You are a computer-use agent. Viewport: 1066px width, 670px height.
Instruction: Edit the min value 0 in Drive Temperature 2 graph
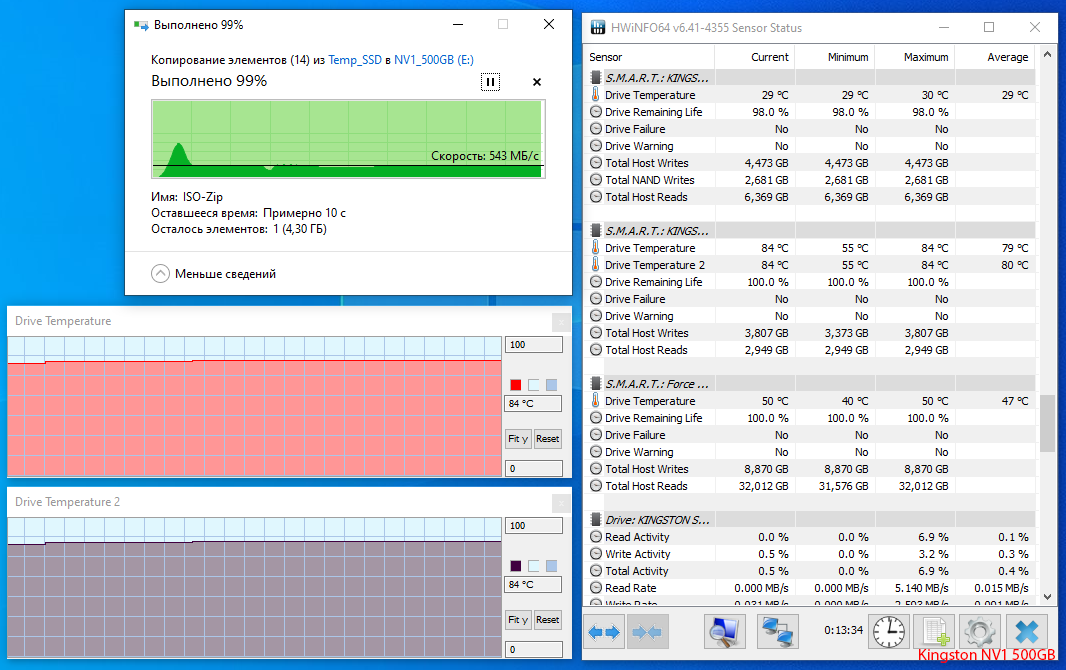pyautogui.click(x=534, y=649)
